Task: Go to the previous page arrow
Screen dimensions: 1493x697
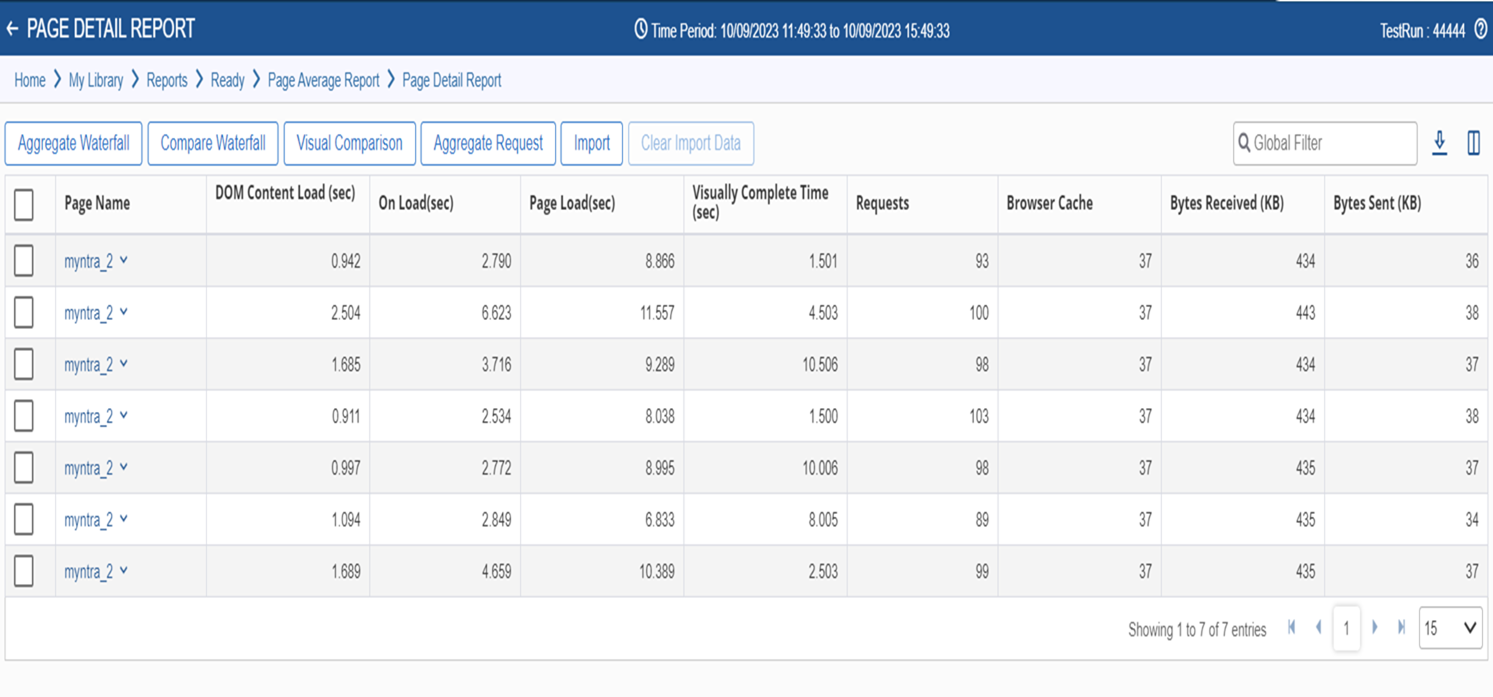Action: [1319, 627]
